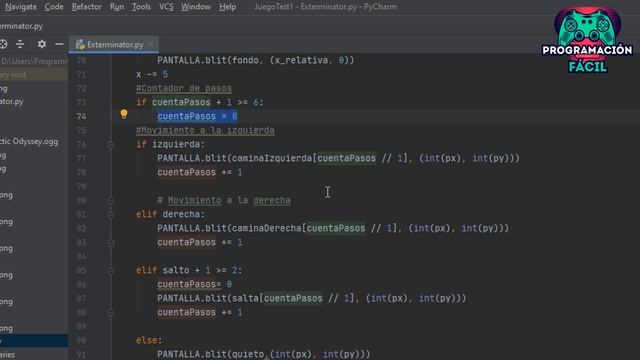Select the library root entry in project tree
Viewport: 640px width, 360px height.
pyautogui.click(x=34, y=75)
